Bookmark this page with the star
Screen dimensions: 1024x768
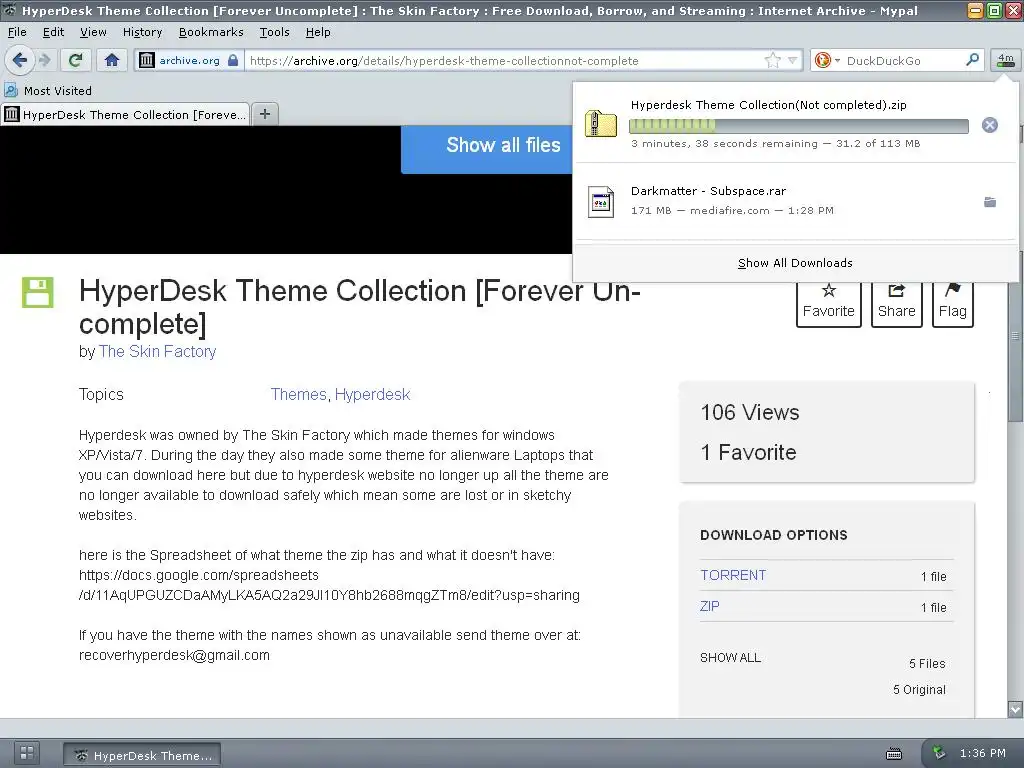(773, 60)
